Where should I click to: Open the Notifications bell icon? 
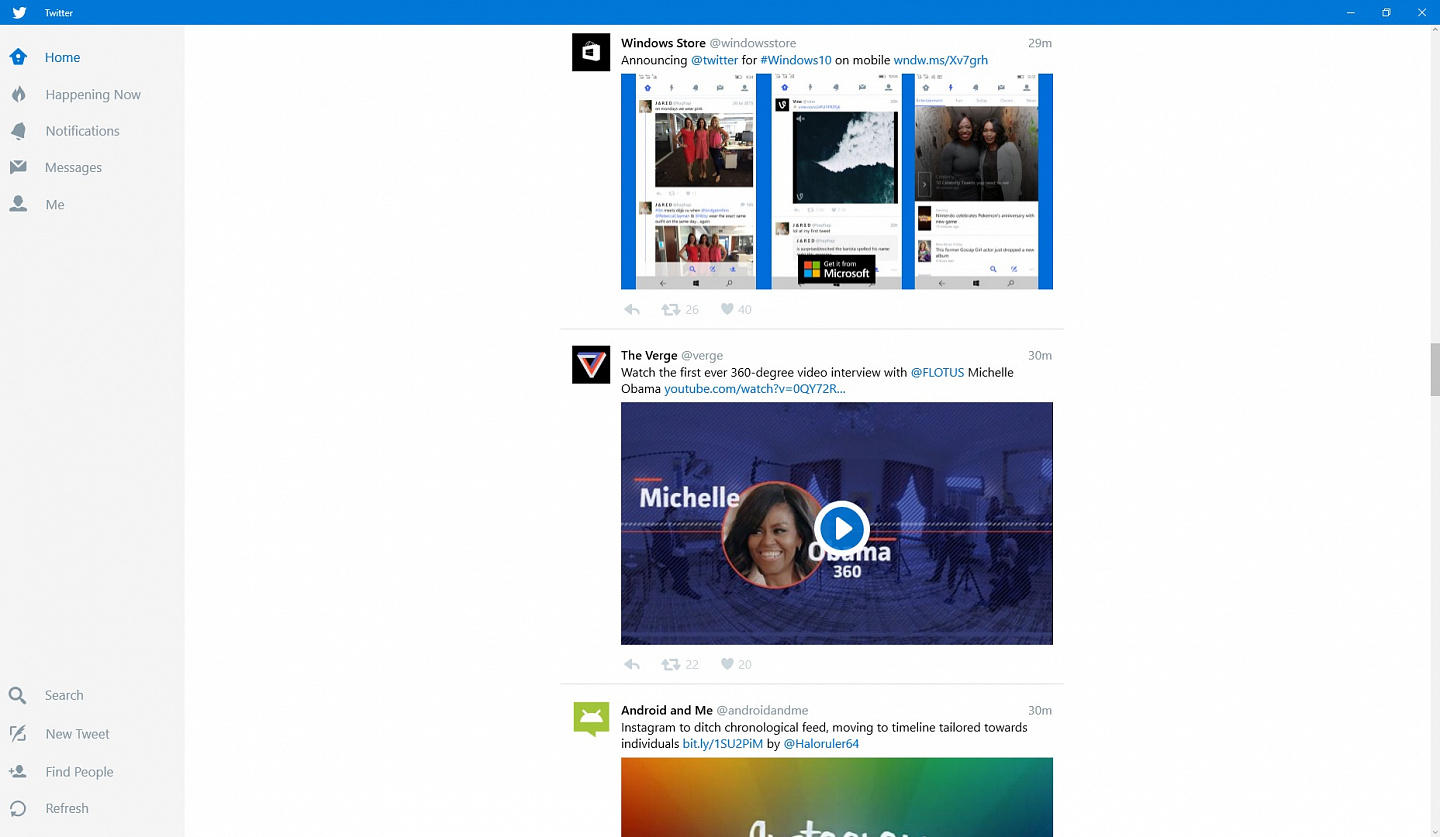click(18, 131)
